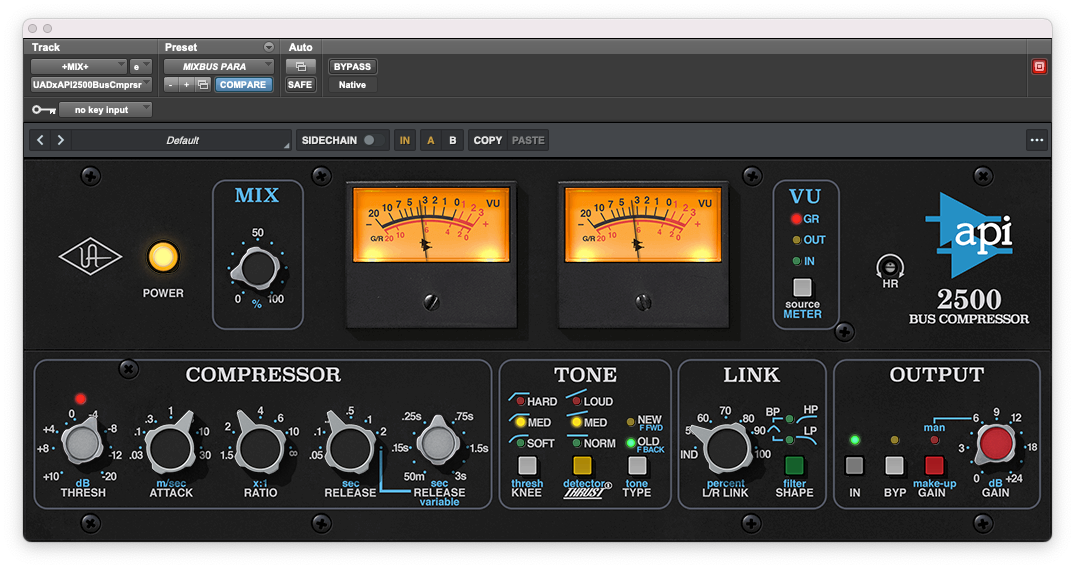
Task: Click the Native button
Action: (x=352, y=85)
